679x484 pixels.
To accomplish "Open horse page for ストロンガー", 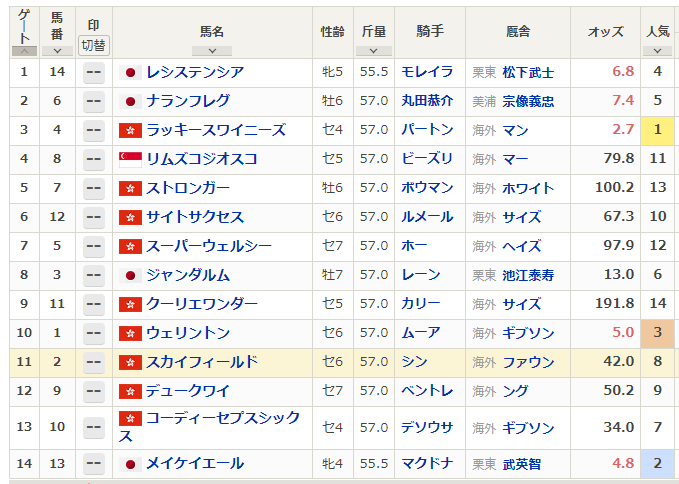I will pos(188,188).
